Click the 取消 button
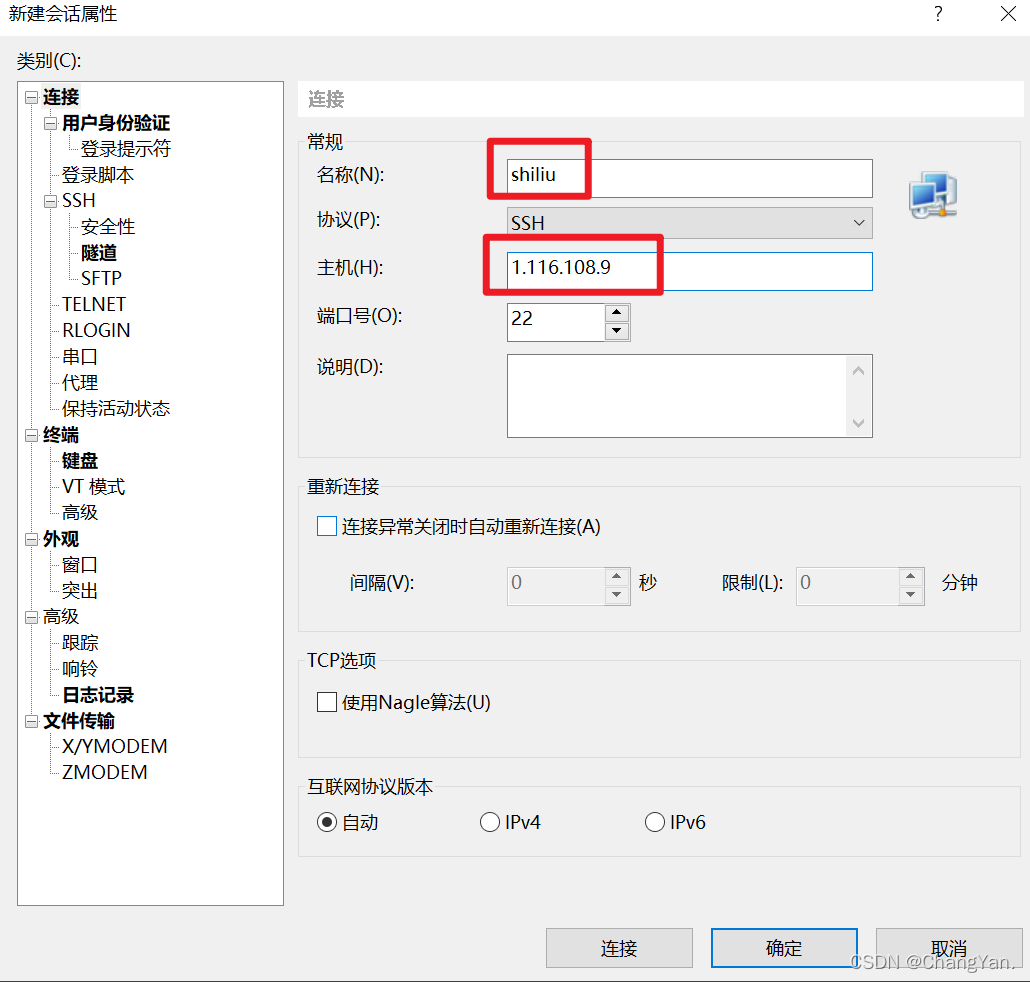The width and height of the screenshot is (1030, 982). tap(949, 948)
